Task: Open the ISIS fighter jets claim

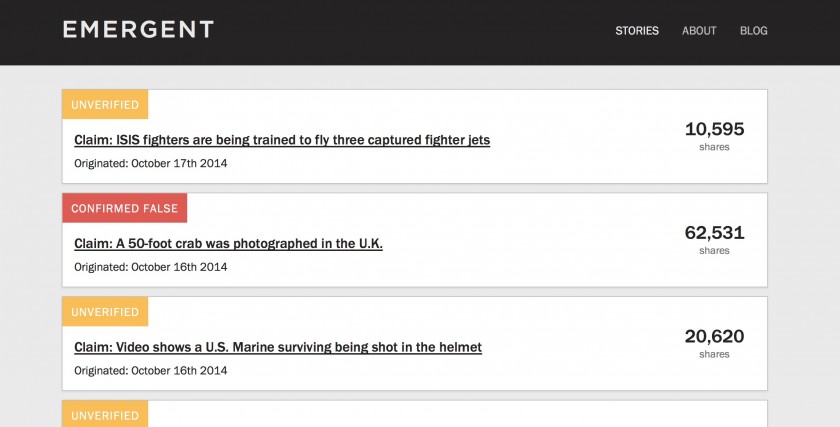Action: 282,140
